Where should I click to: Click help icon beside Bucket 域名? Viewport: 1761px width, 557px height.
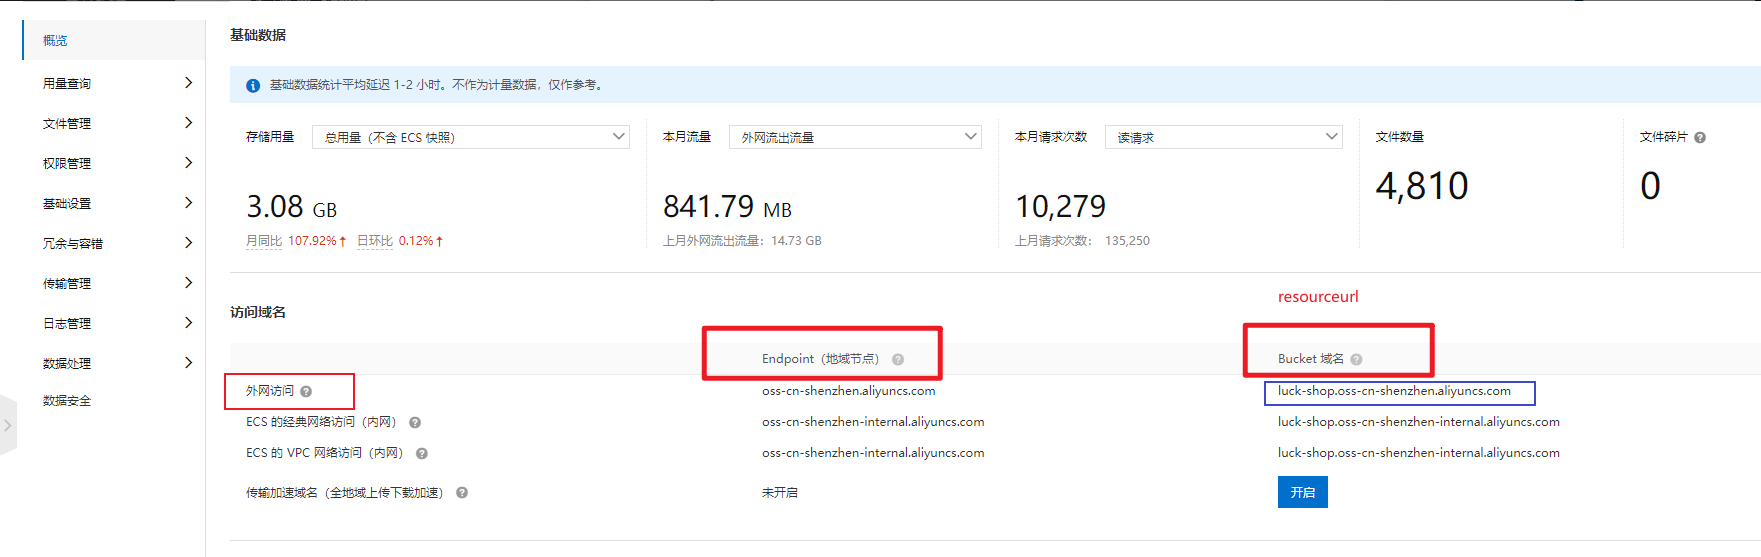(x=1356, y=360)
